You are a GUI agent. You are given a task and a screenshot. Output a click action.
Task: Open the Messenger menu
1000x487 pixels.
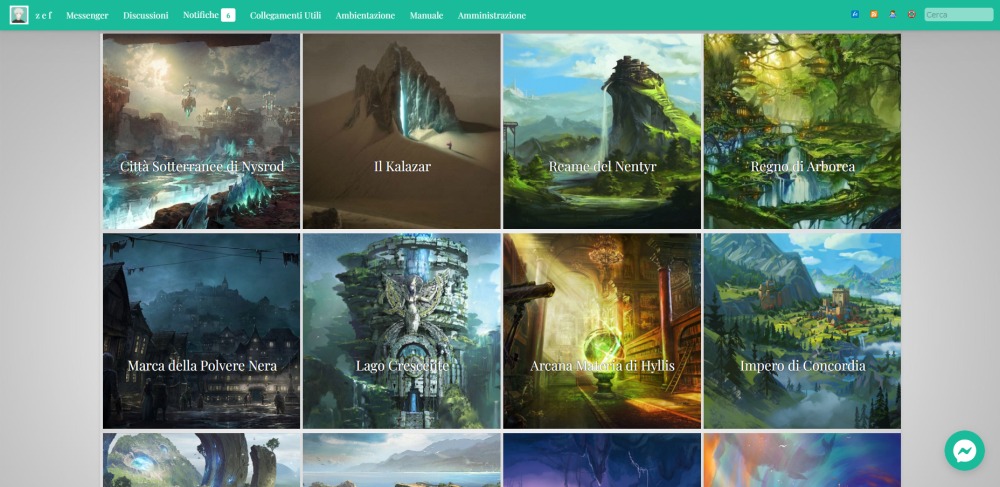point(87,15)
